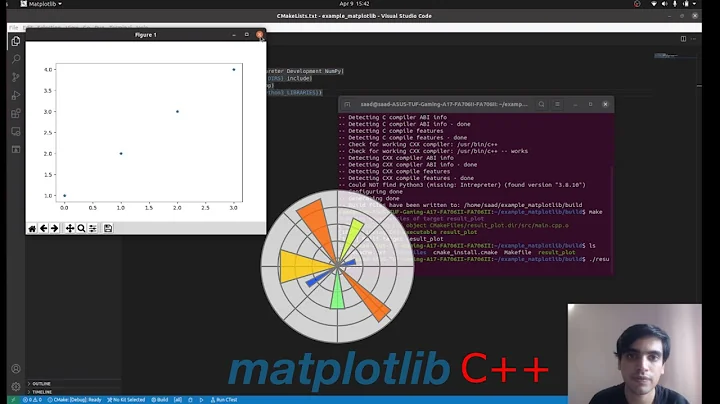This screenshot has width=720, height=404.
Task: Click the data point at y 4.0
Action: point(234,70)
